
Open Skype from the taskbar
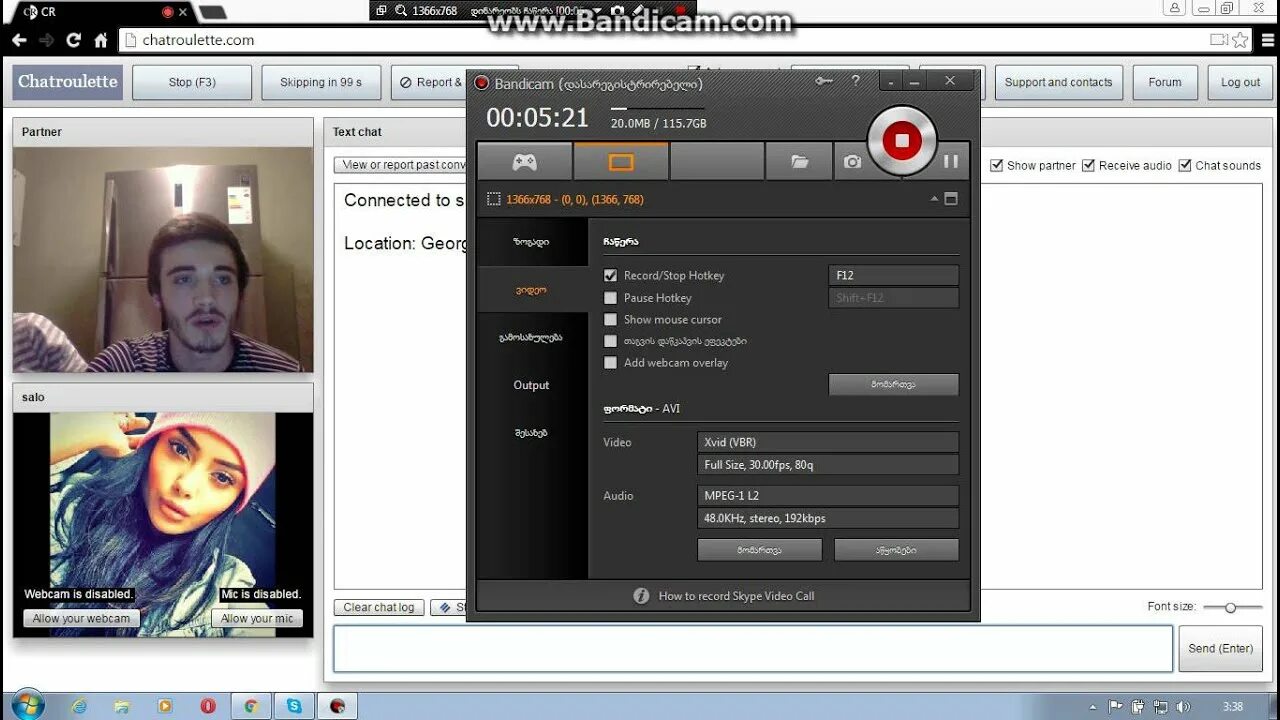point(294,706)
